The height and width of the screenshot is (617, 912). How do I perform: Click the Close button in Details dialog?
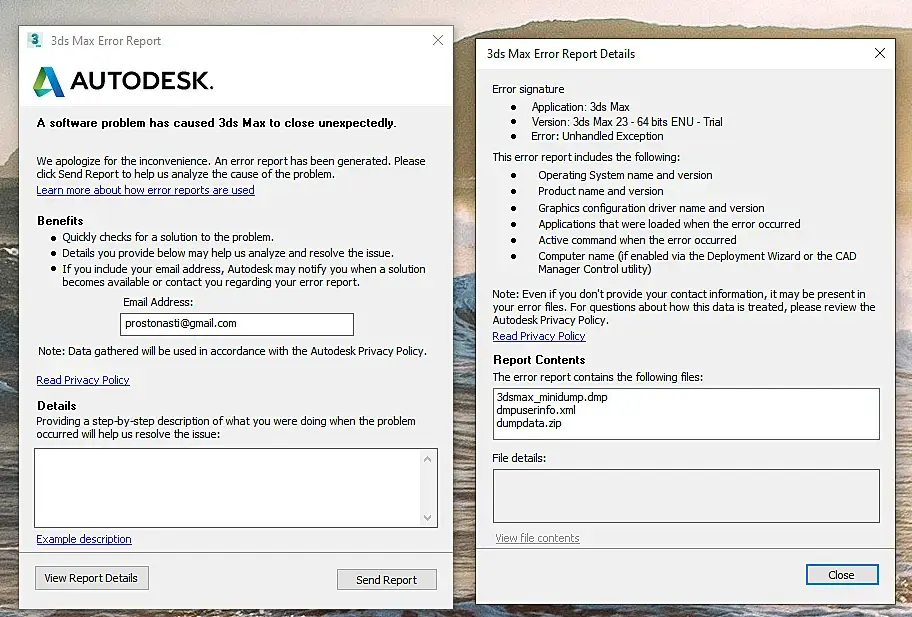pyautogui.click(x=842, y=575)
